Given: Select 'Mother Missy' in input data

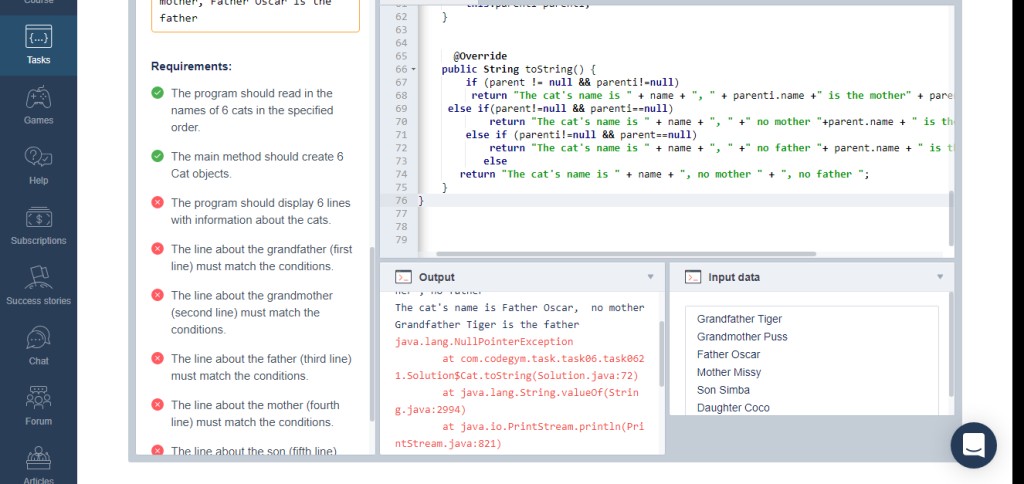Looking at the screenshot, I should pyautogui.click(x=729, y=372).
